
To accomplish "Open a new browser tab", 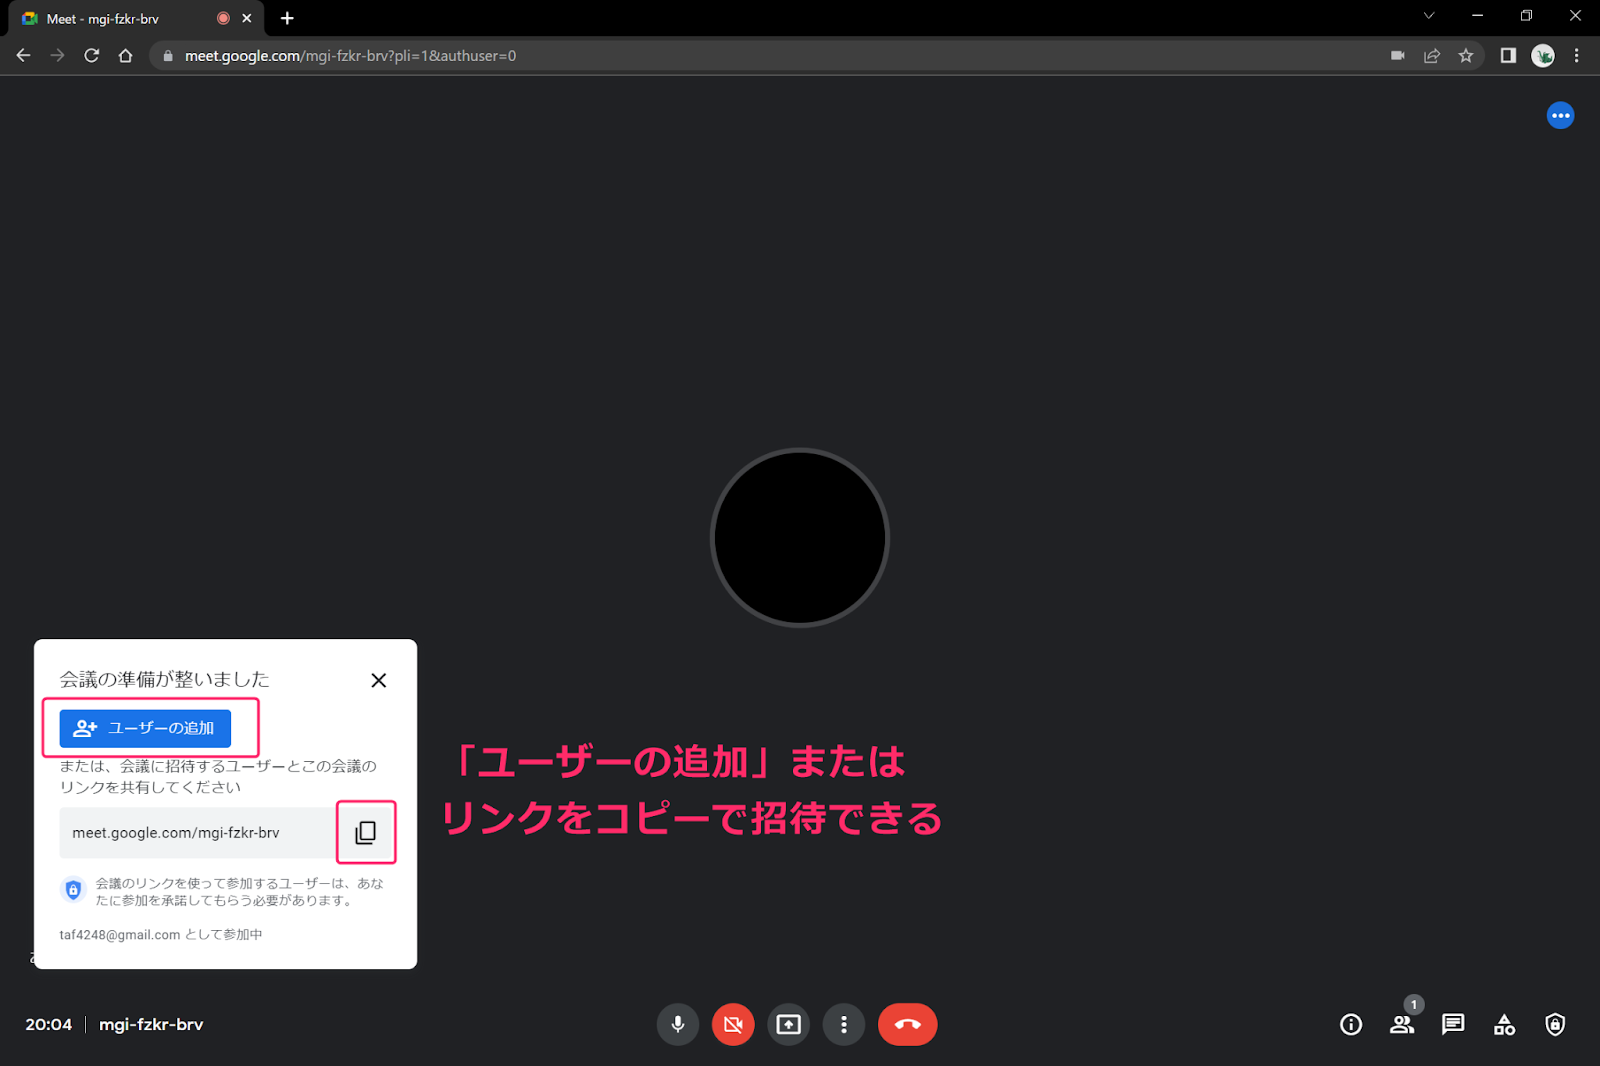I will (x=287, y=18).
